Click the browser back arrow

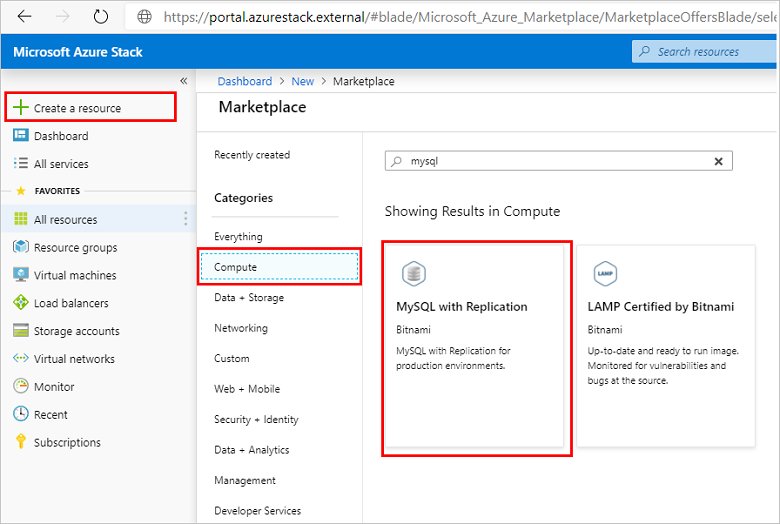pos(25,17)
